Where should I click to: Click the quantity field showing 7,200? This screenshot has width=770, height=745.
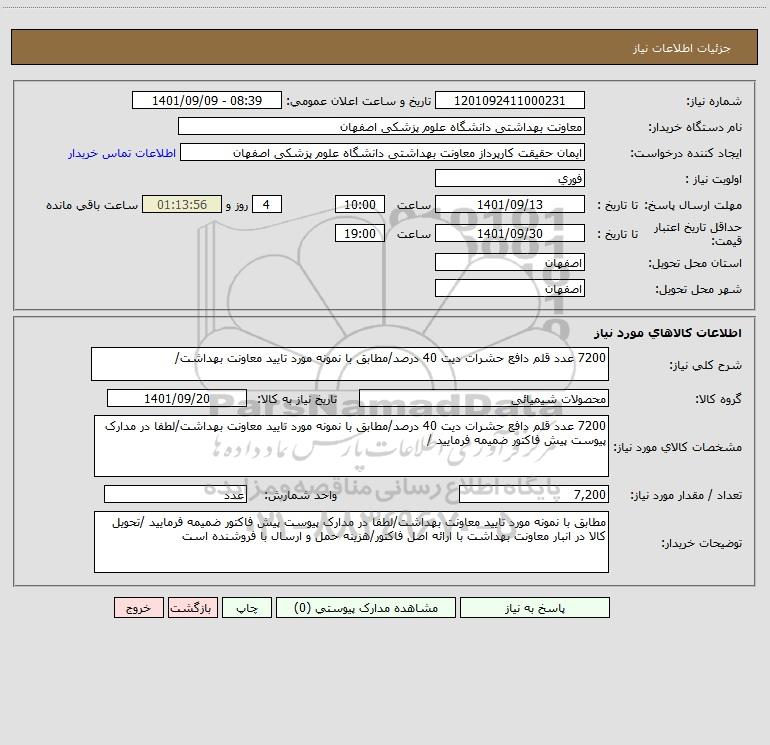pyautogui.click(x=534, y=494)
